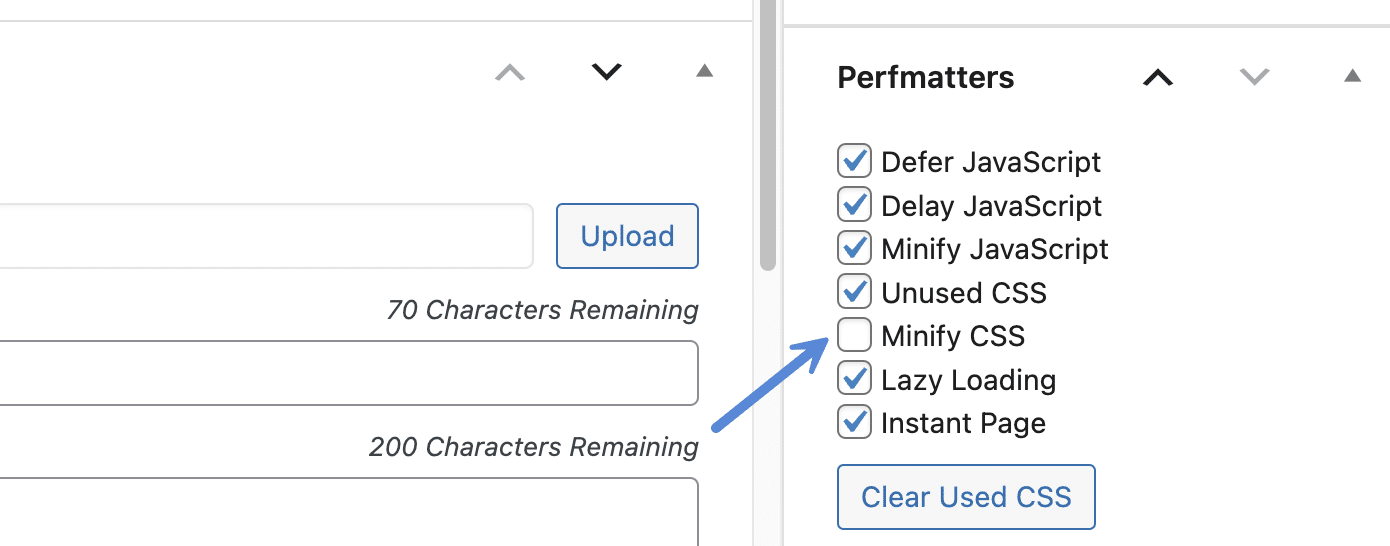Enable the Minify CSS checkbox
1390x546 pixels.
[x=854, y=335]
